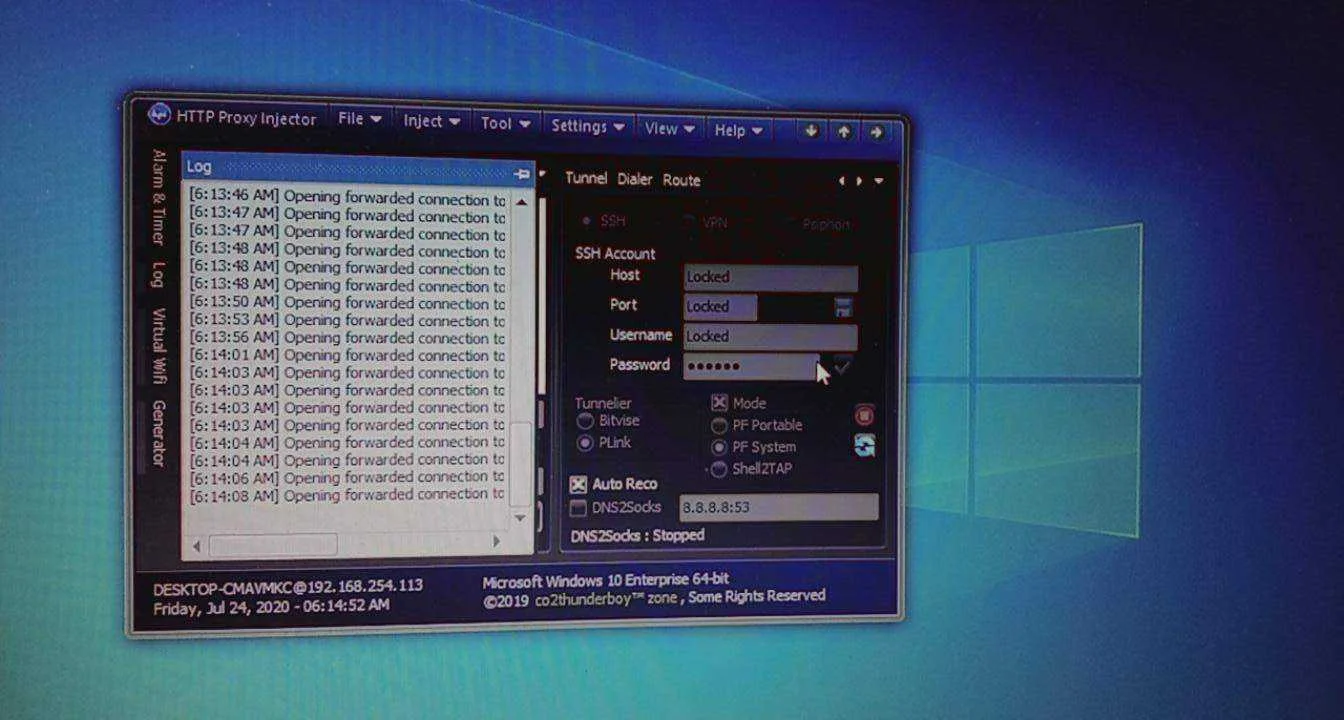Click the 'Tunnelier' group label
The image size is (1344, 720).
[603, 404]
